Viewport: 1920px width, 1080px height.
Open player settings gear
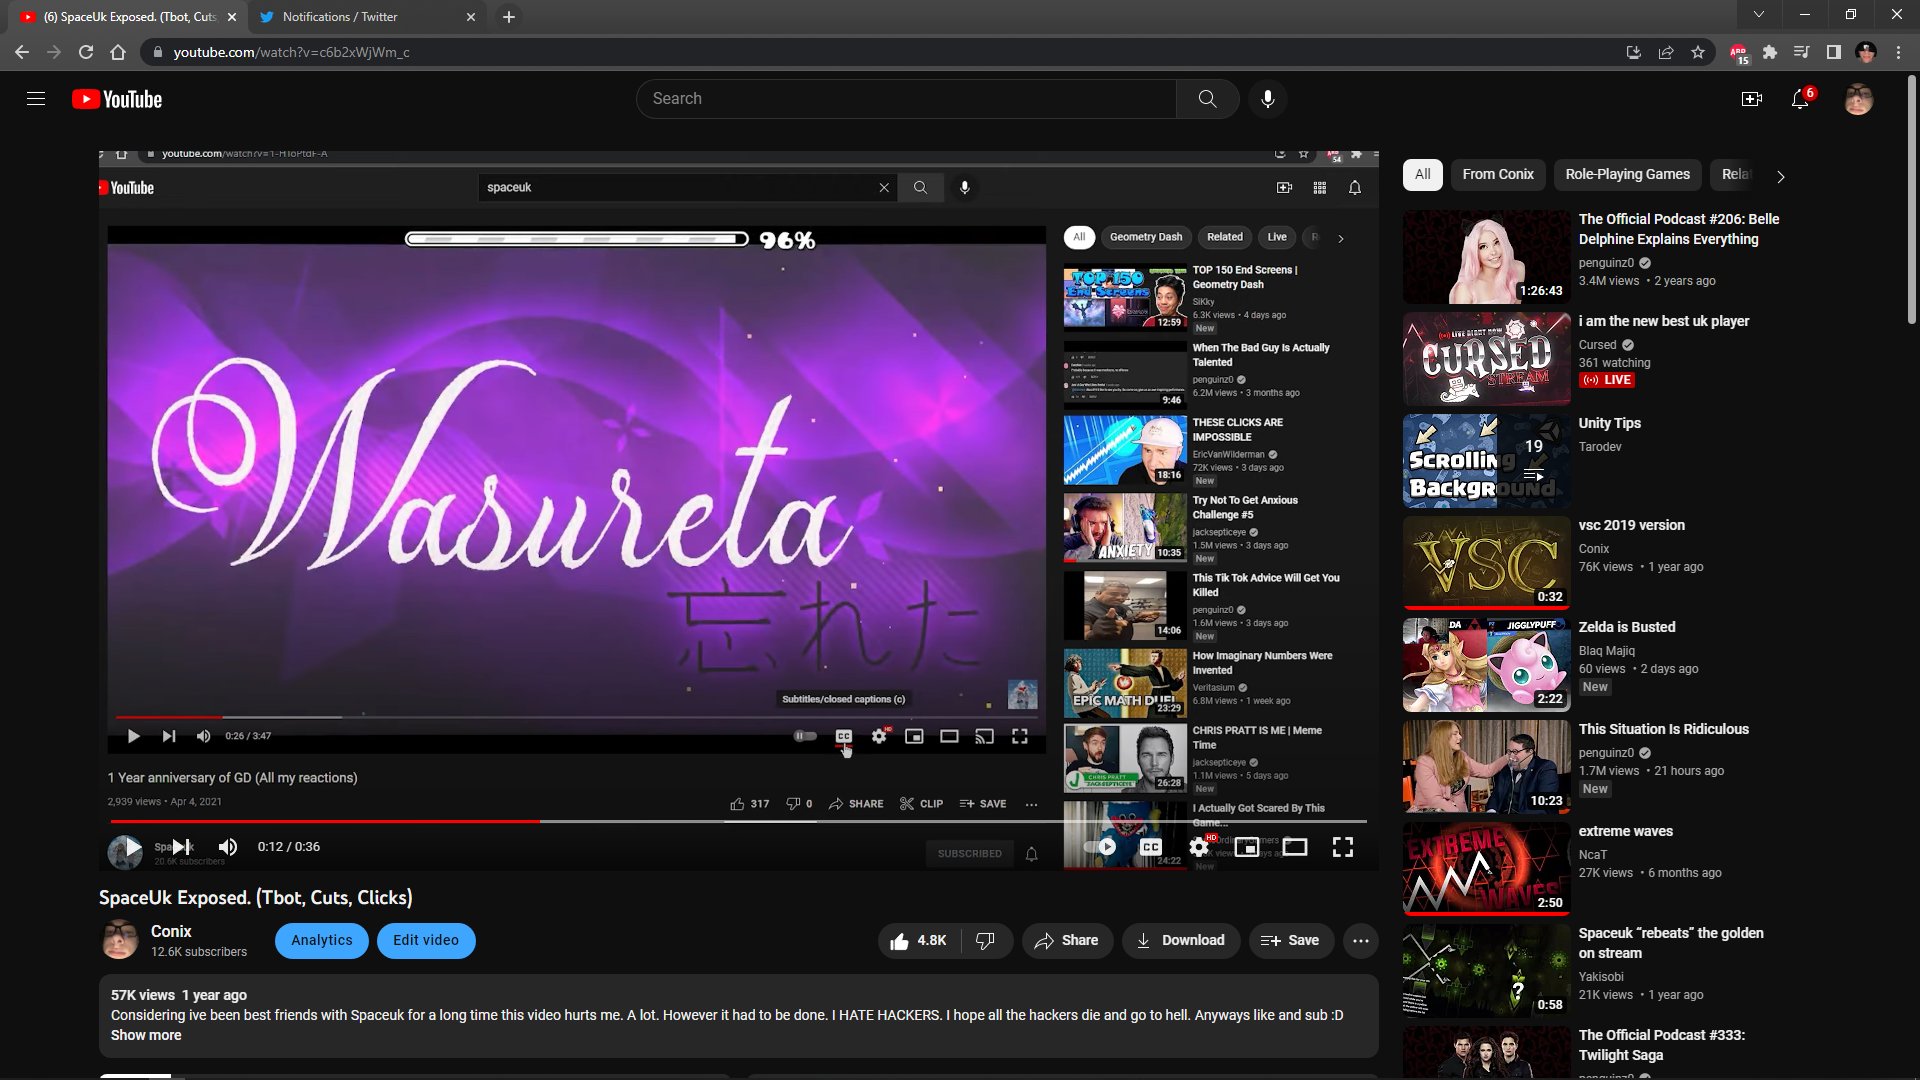tap(1199, 847)
